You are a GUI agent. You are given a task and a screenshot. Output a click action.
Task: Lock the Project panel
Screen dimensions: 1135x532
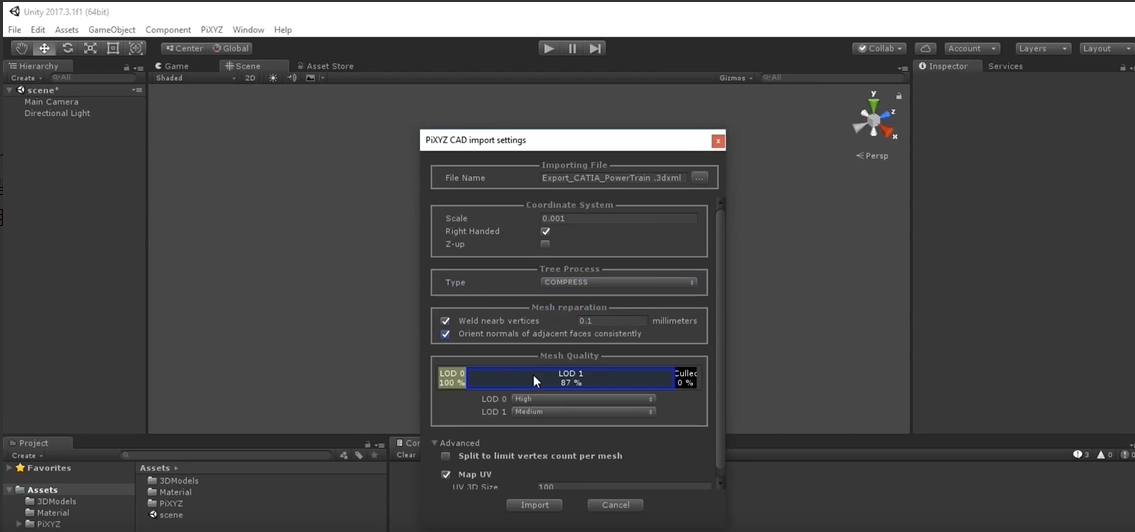(x=367, y=444)
